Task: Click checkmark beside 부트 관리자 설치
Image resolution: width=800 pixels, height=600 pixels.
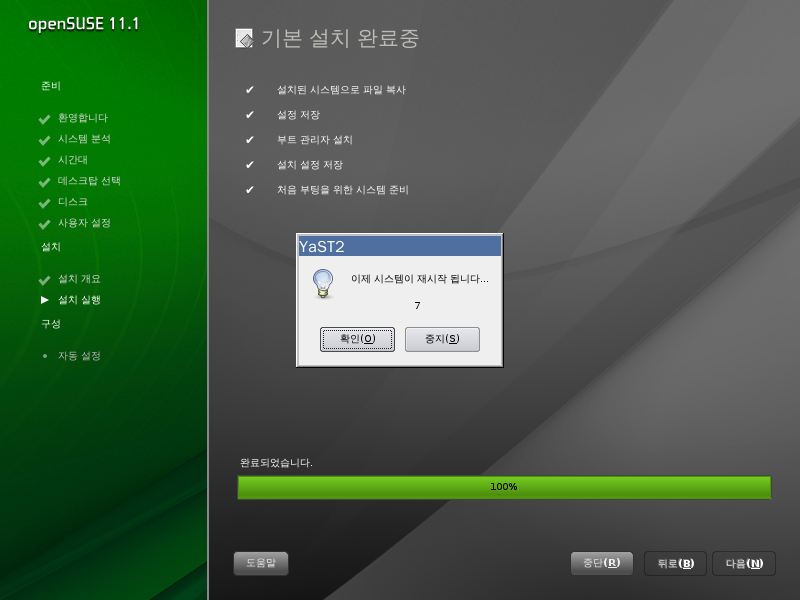Action: pos(249,140)
